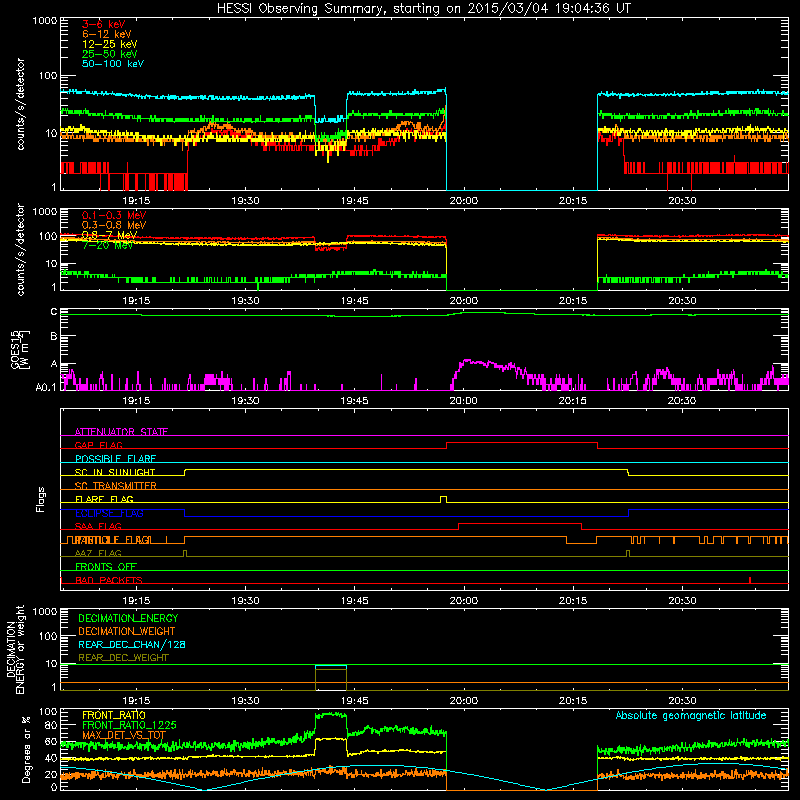800x800 pixels.
Task: Click the 'B' class tick in GOES panel
Action: [x=54, y=337]
